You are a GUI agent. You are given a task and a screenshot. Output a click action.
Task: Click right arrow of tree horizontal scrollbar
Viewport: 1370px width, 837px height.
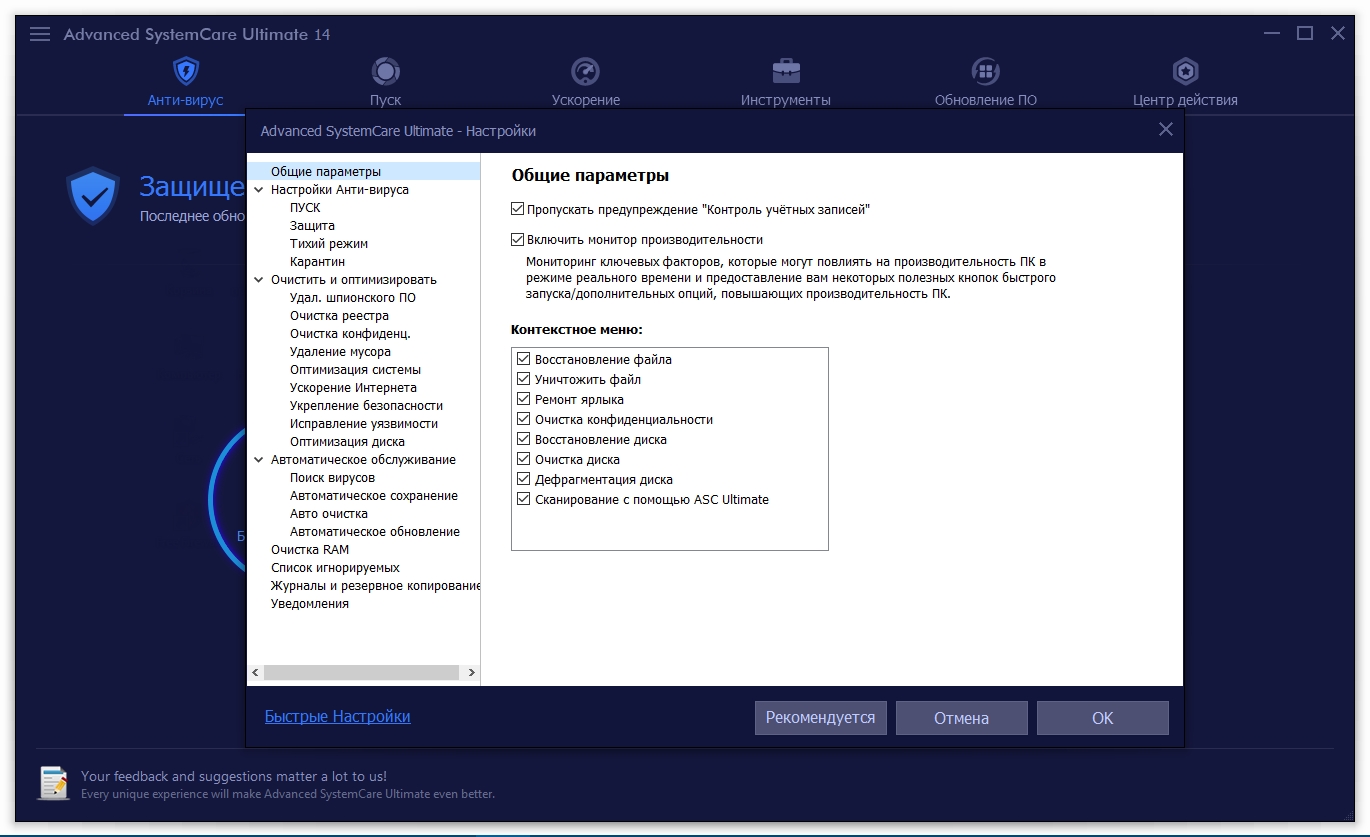click(472, 673)
